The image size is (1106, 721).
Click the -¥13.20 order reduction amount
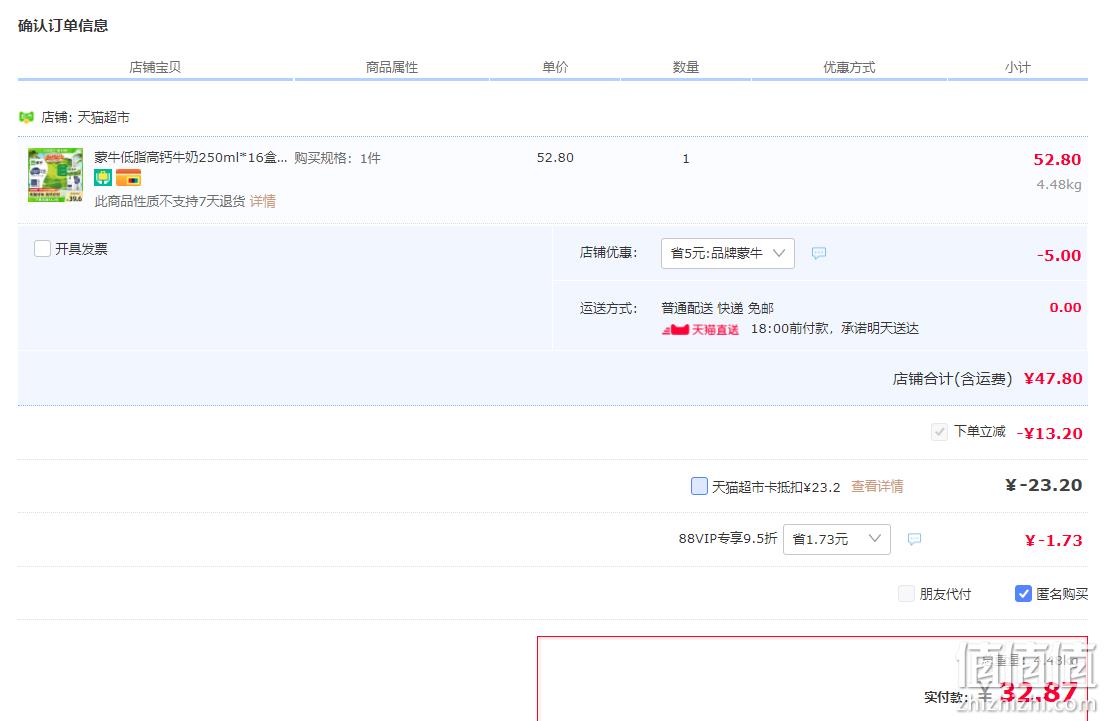click(1050, 433)
